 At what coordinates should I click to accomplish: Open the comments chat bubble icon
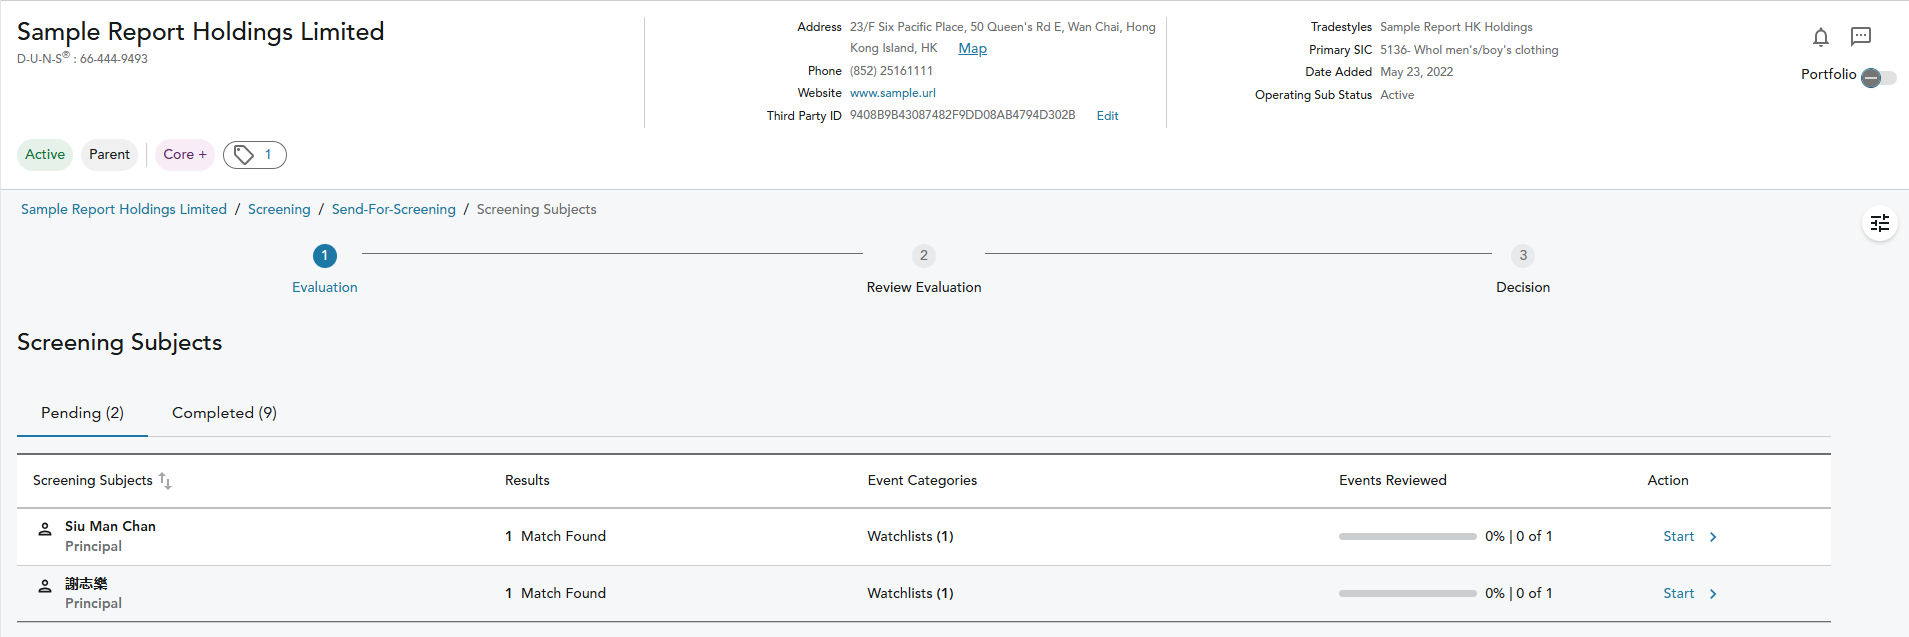point(1860,37)
